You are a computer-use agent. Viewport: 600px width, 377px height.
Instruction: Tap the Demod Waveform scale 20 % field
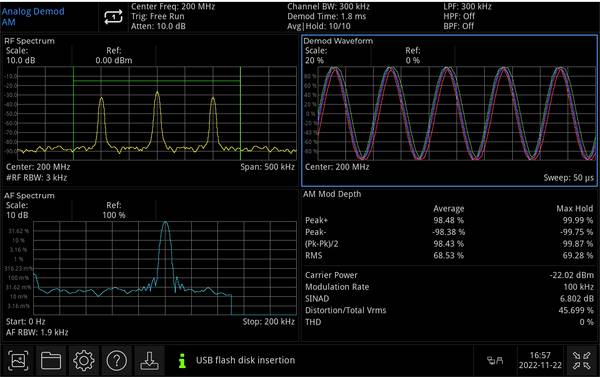316,55
